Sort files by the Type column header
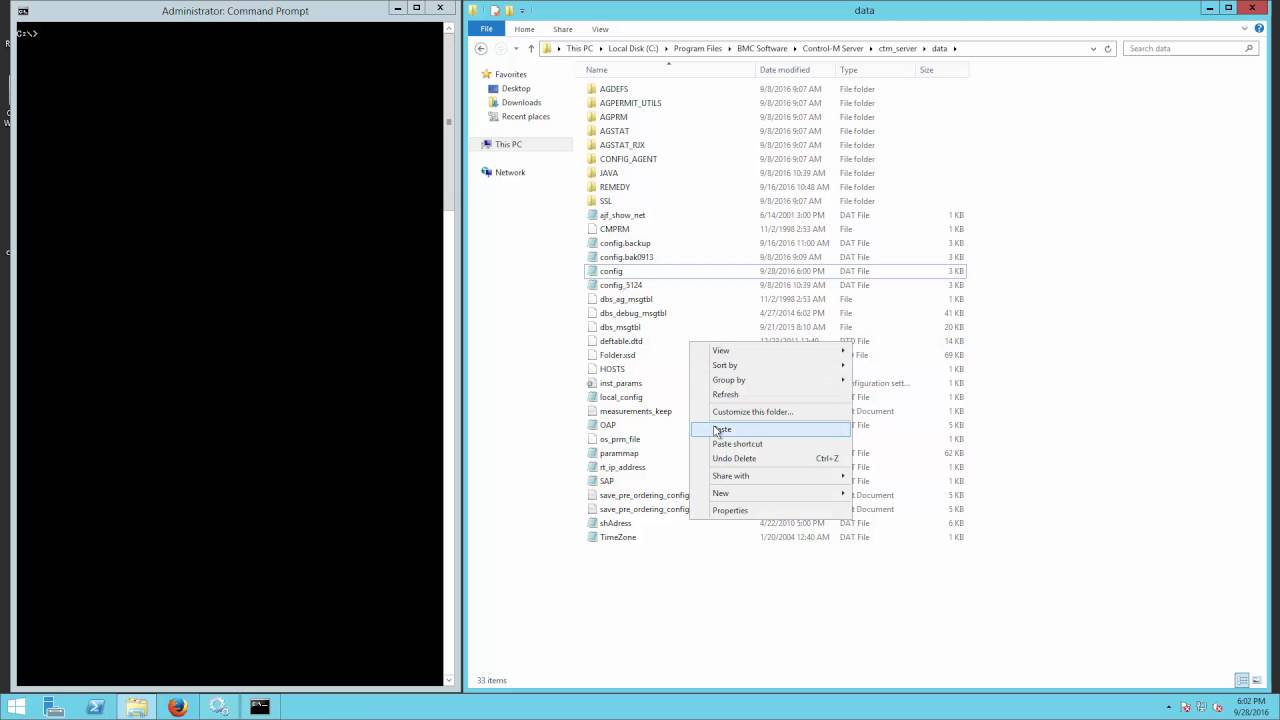The width and height of the screenshot is (1280, 720). pyautogui.click(x=875, y=70)
